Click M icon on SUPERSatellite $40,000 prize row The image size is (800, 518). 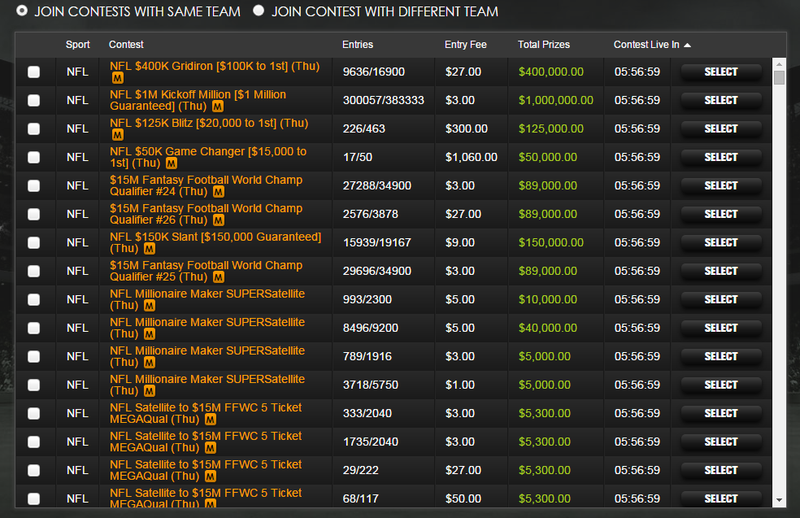pyautogui.click(x=149, y=334)
